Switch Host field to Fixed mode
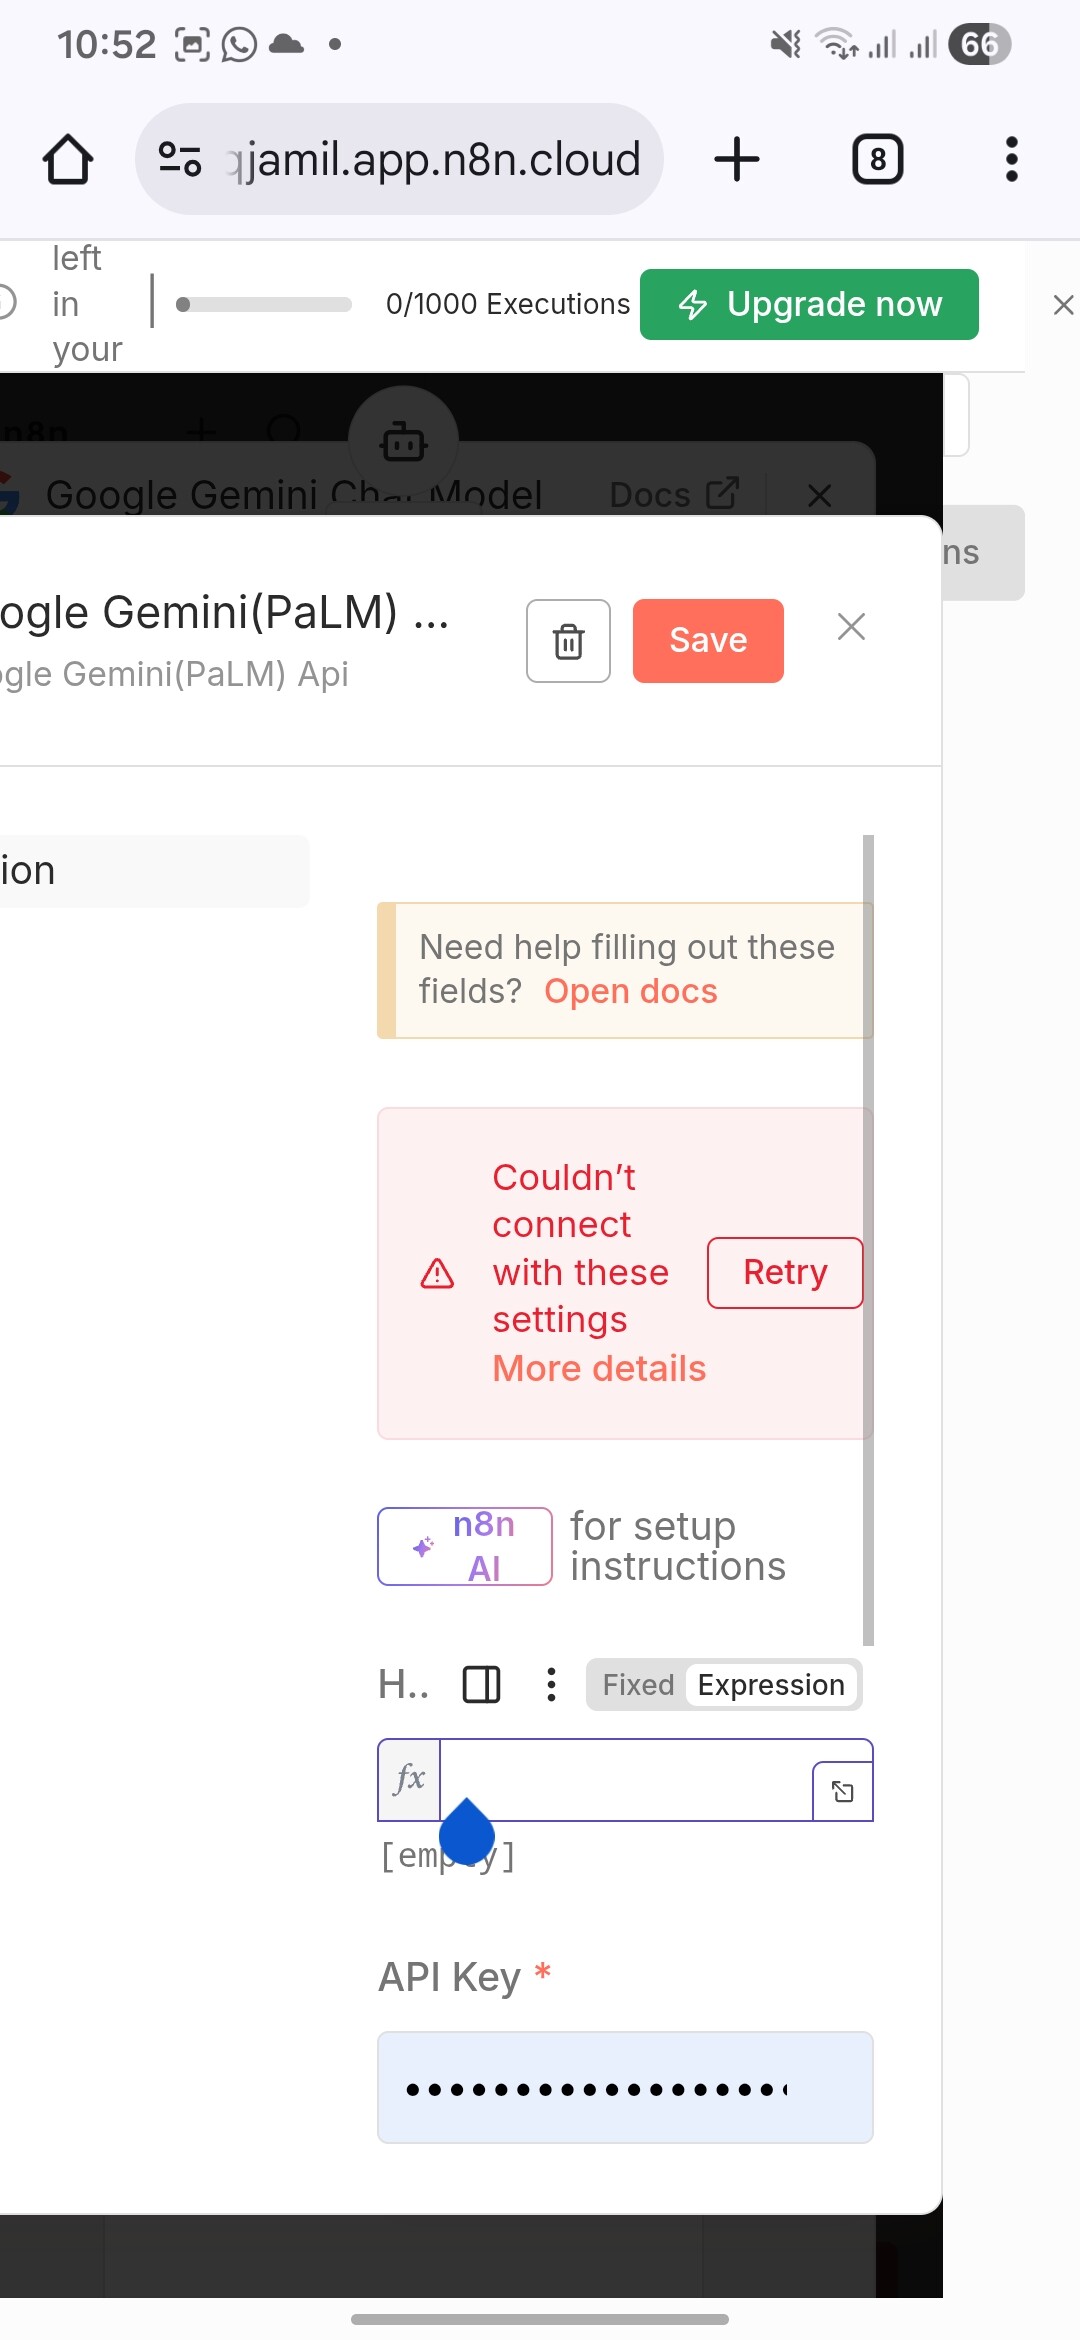 pos(638,1685)
